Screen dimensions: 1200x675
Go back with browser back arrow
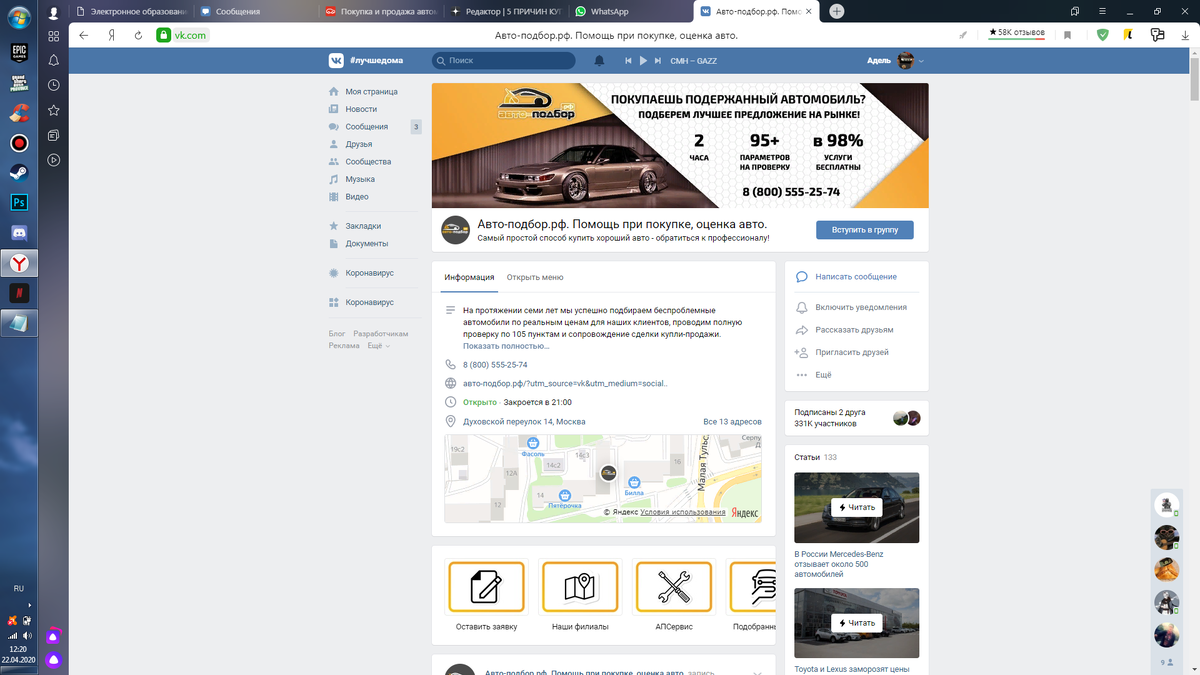[x=84, y=35]
